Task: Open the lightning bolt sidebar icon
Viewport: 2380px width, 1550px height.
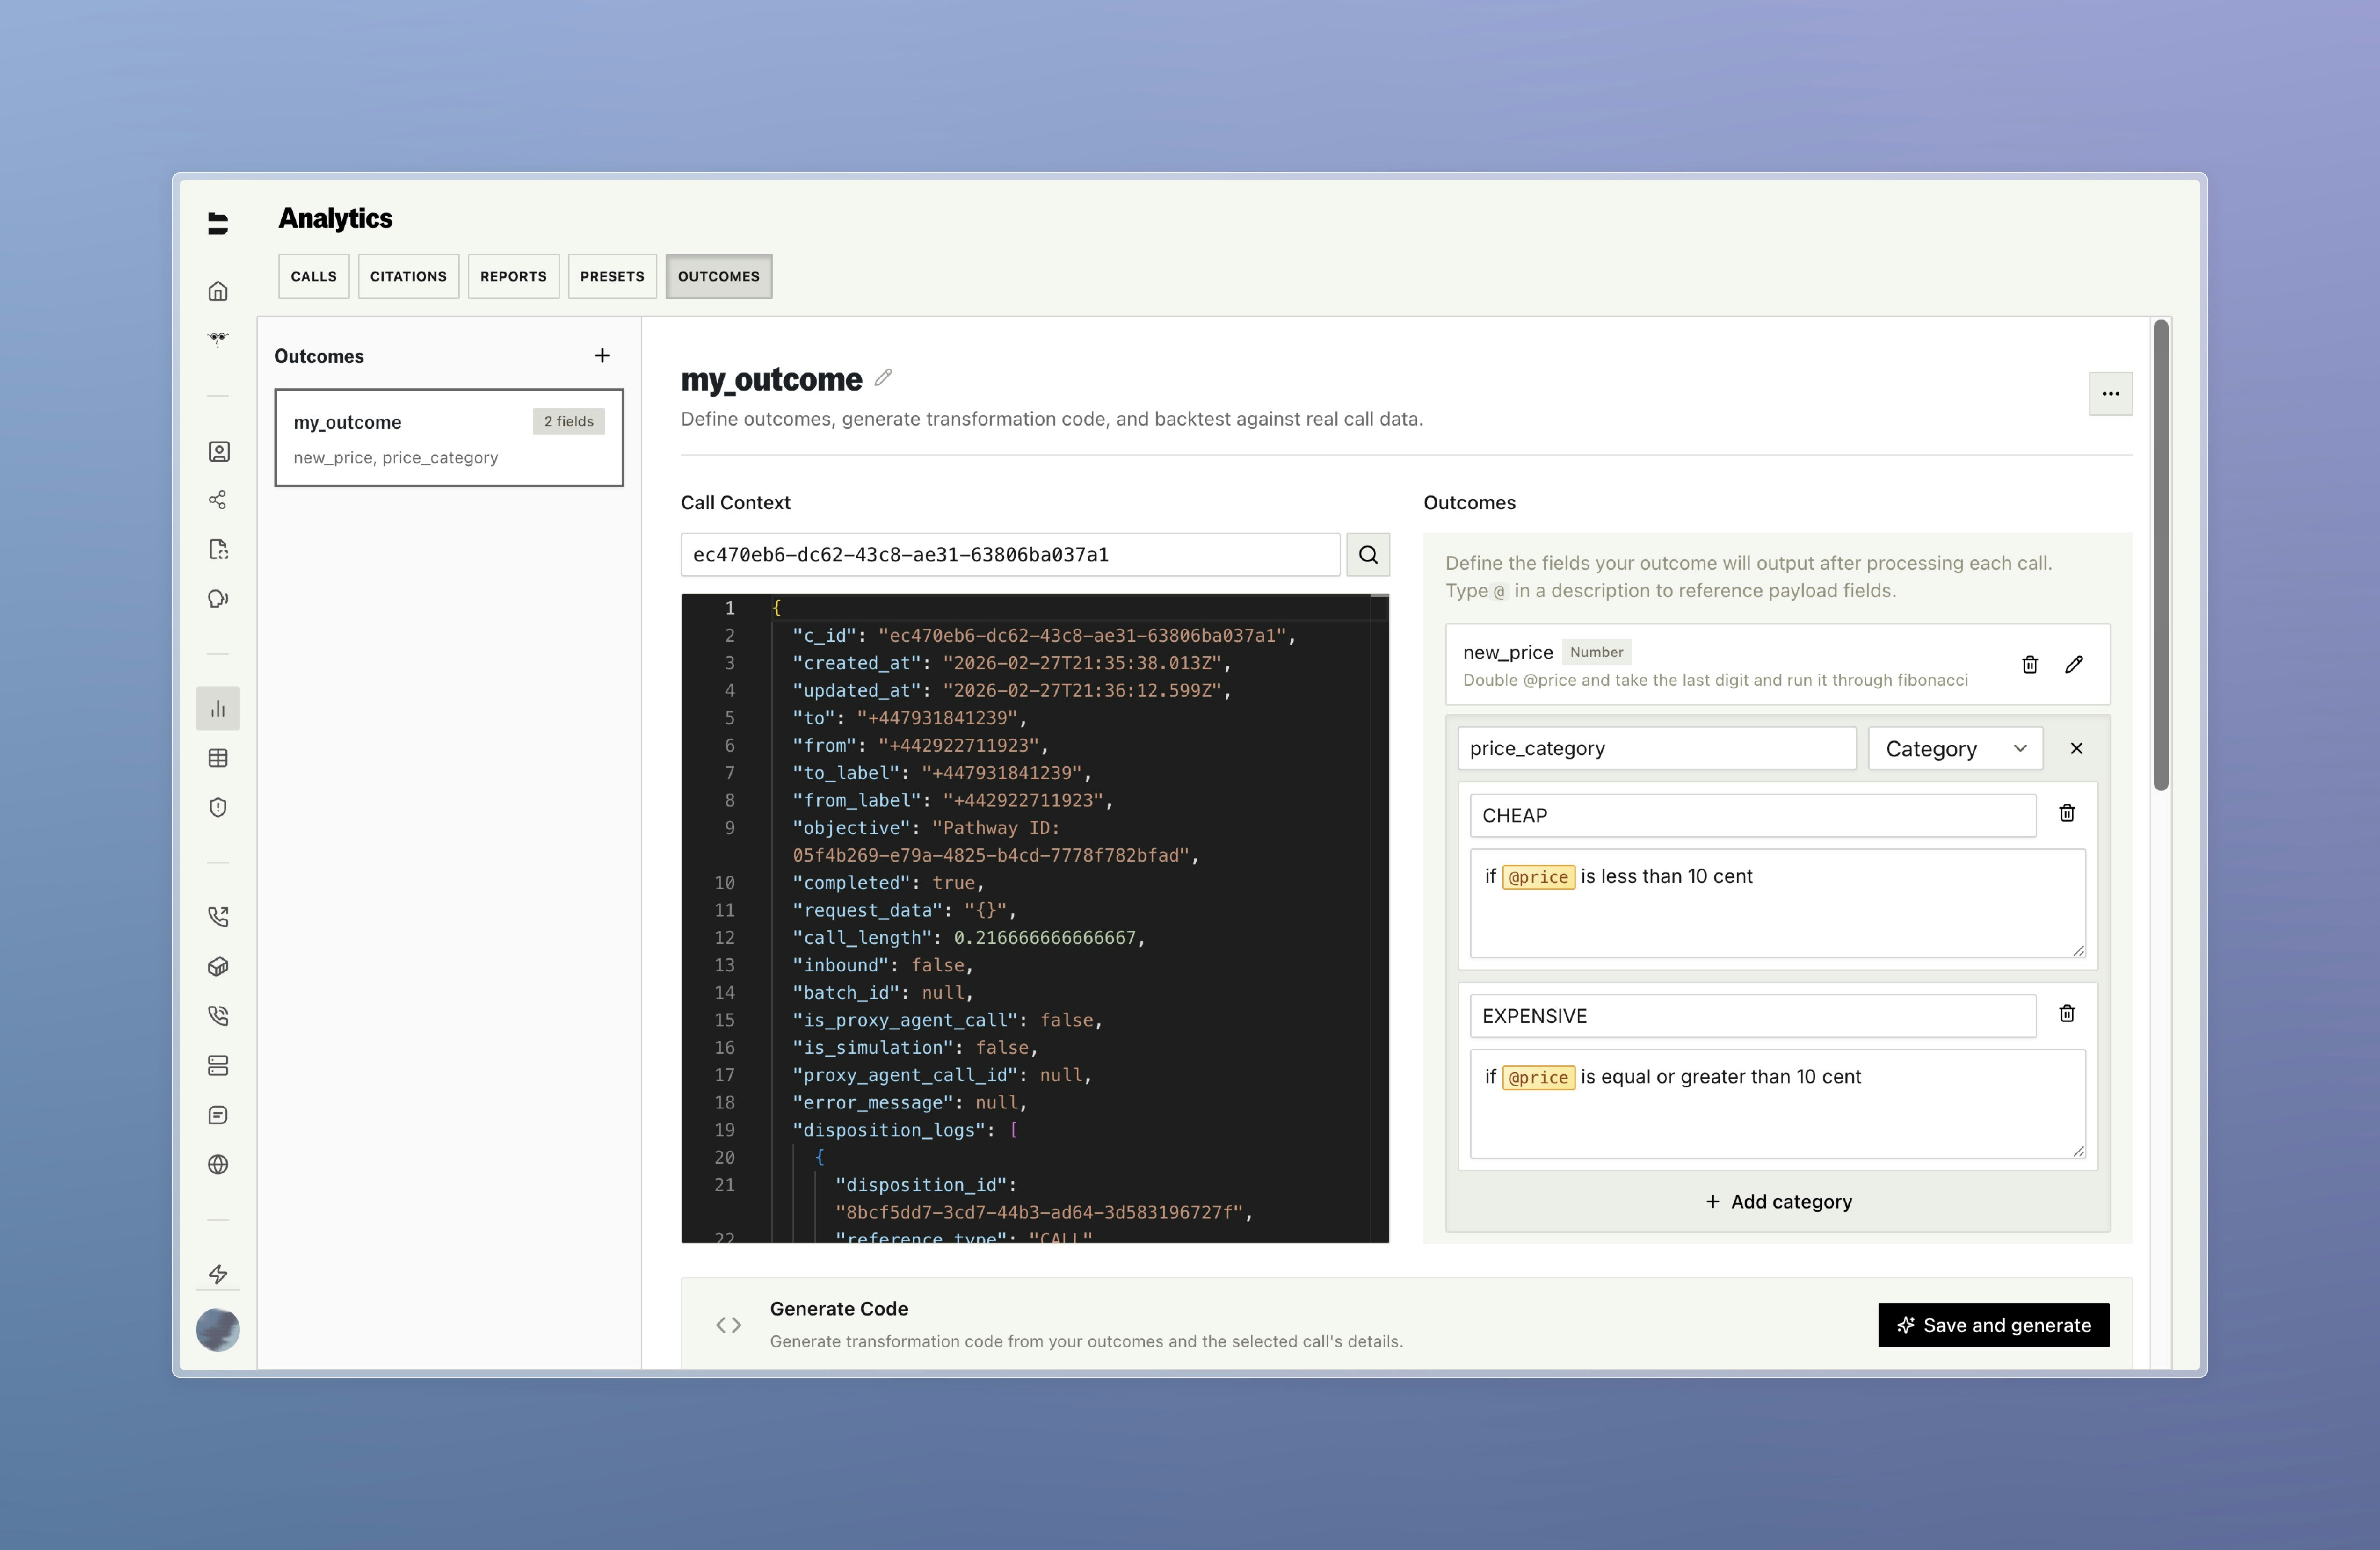Action: (x=218, y=1274)
